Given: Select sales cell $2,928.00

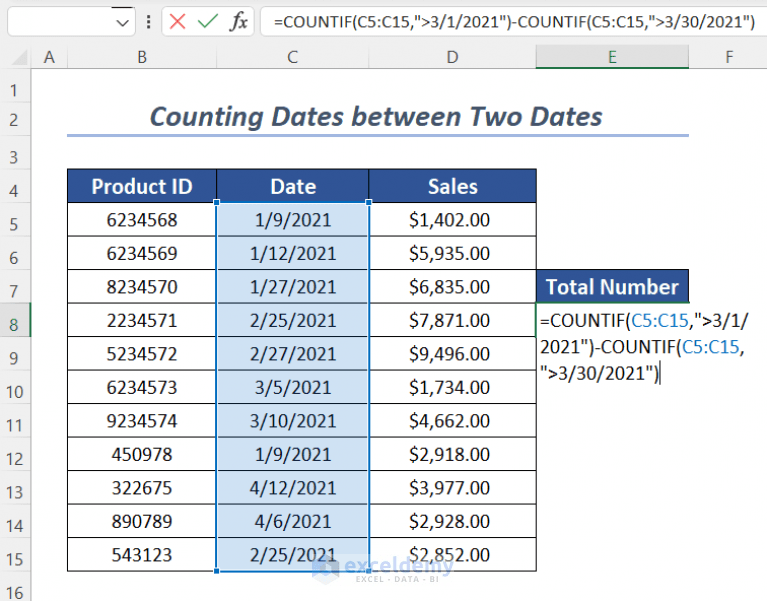Looking at the screenshot, I should pos(452,521).
